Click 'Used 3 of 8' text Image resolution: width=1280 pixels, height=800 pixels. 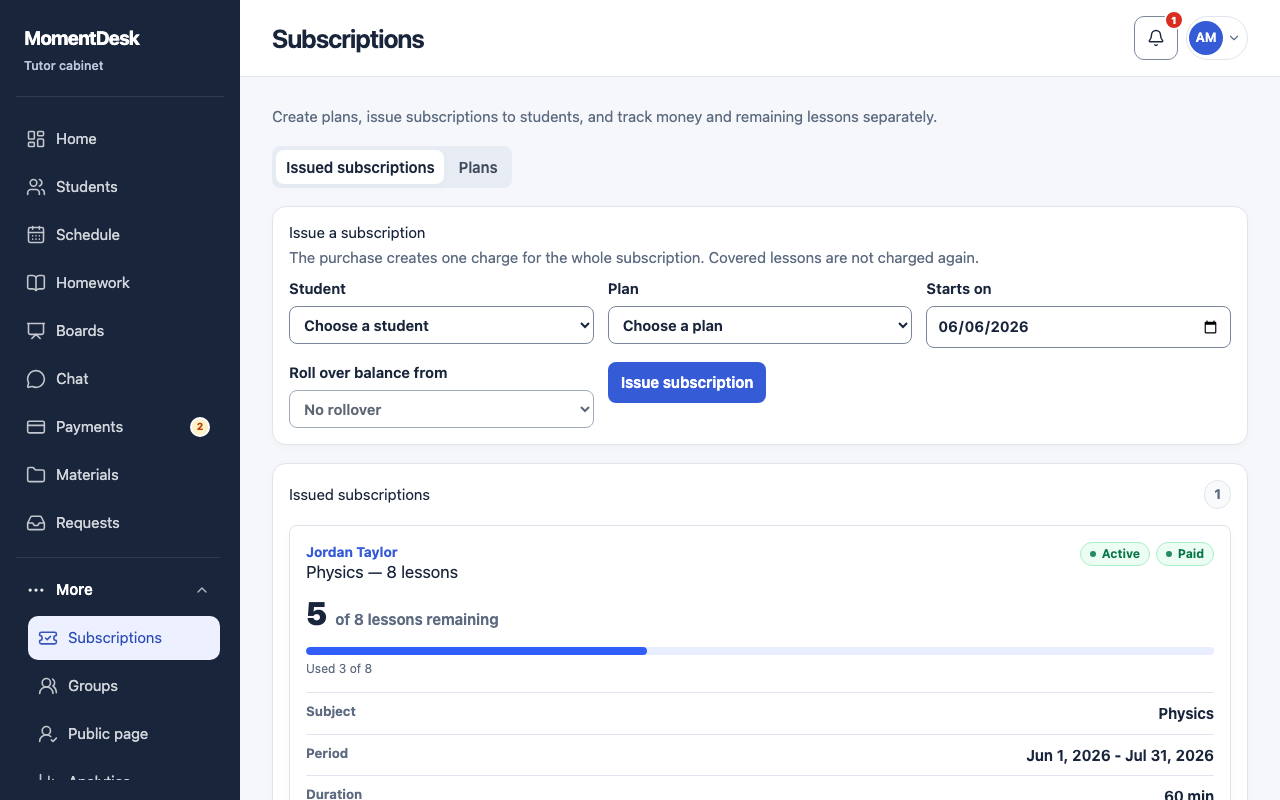point(339,669)
